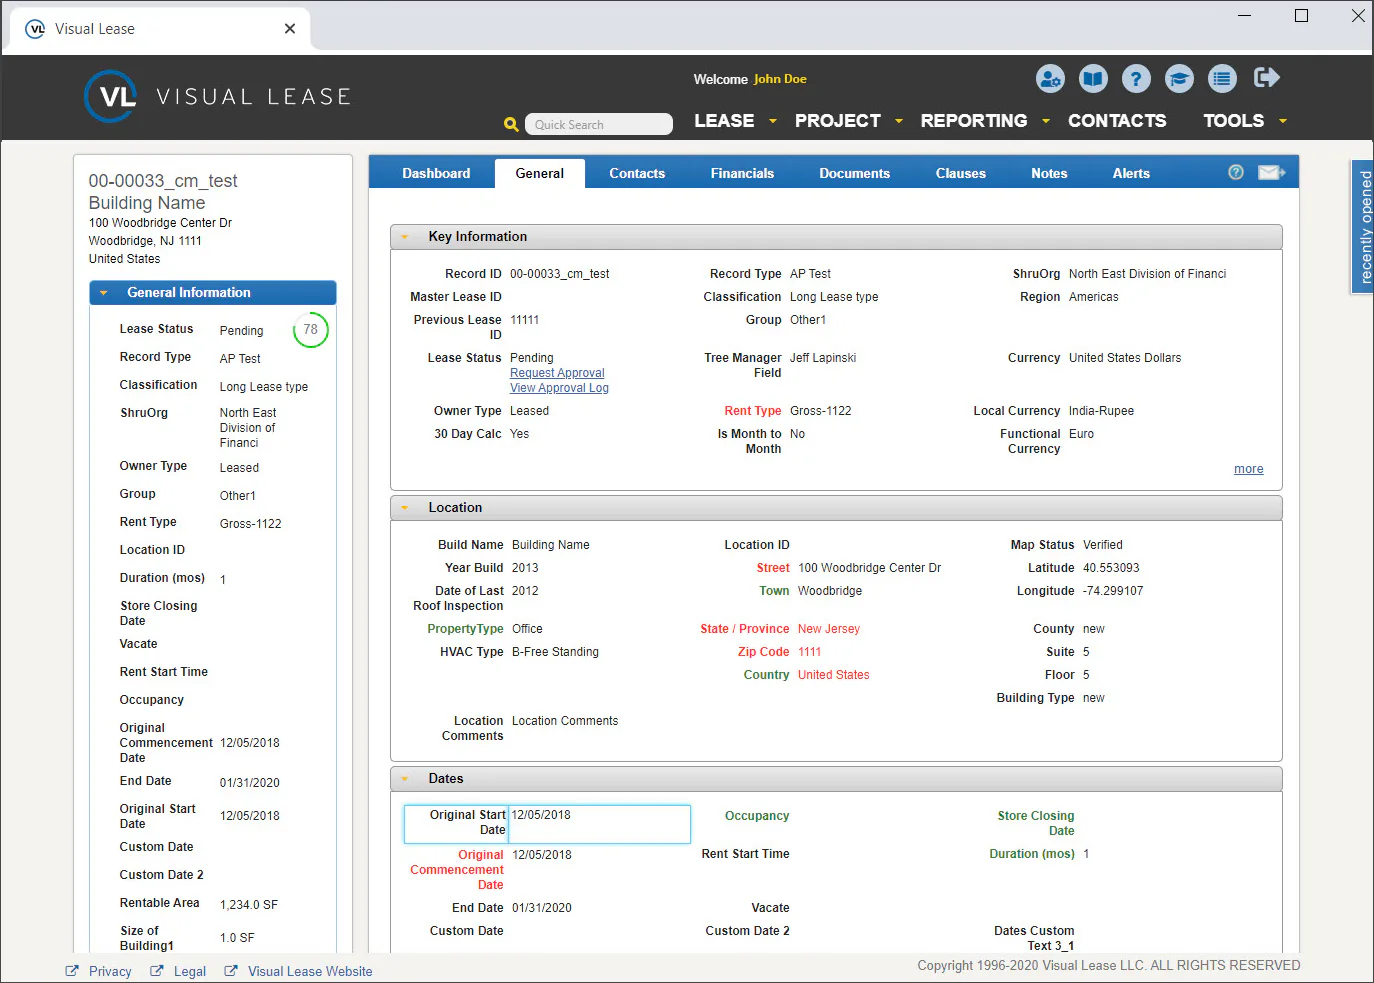
Task: Open the CONTACTS menu
Action: [1117, 120]
